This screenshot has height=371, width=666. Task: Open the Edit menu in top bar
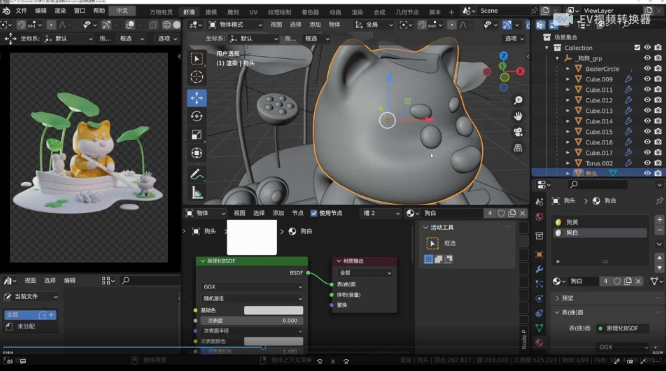pyautogui.click(x=41, y=11)
